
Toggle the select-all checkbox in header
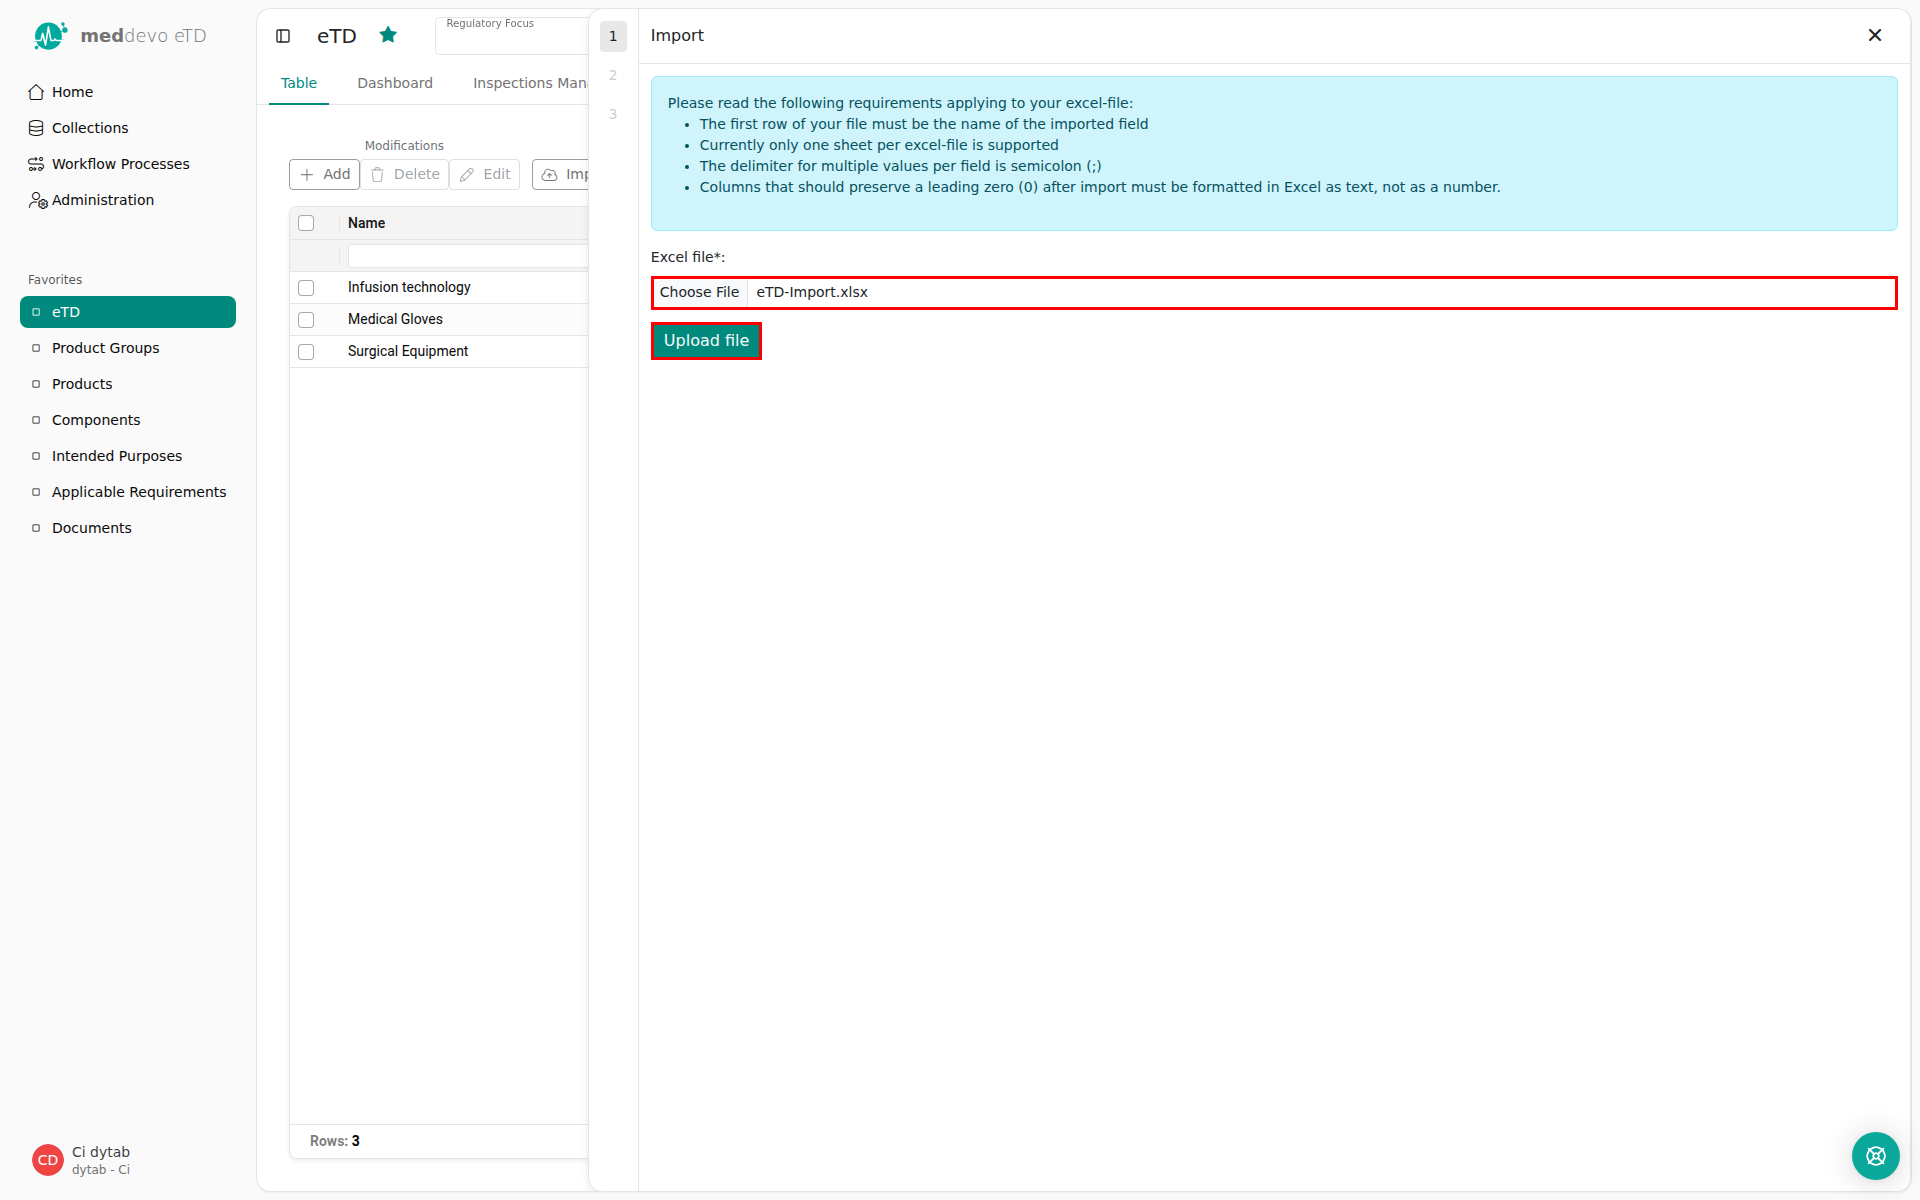coord(306,223)
